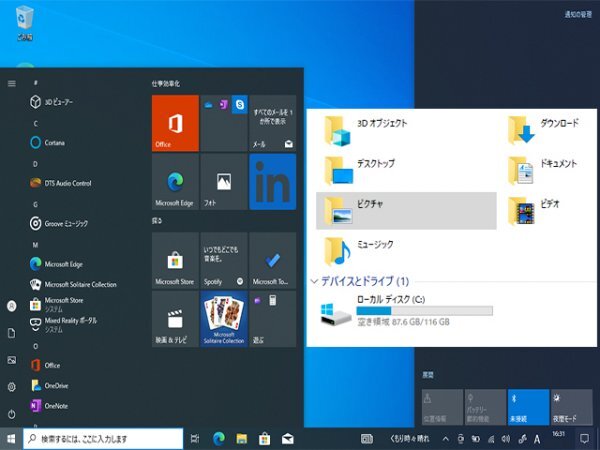Select the ミュージック folder

(x=359, y=251)
